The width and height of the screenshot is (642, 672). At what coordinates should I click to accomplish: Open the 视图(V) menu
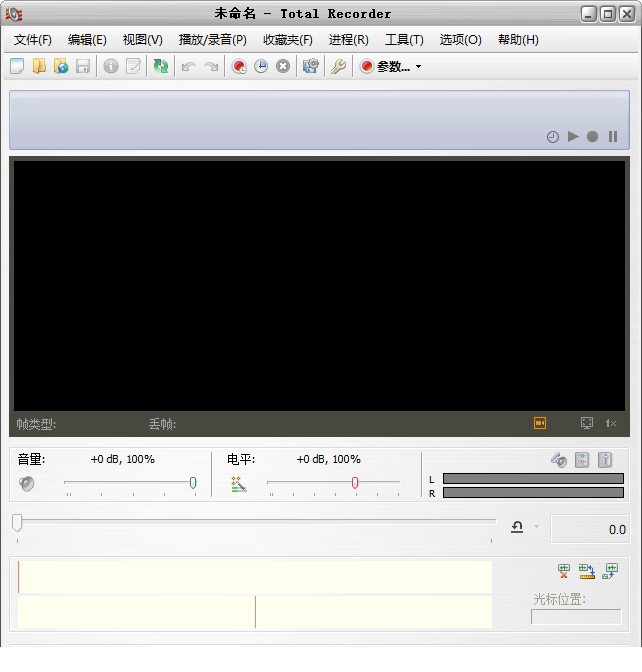point(143,40)
